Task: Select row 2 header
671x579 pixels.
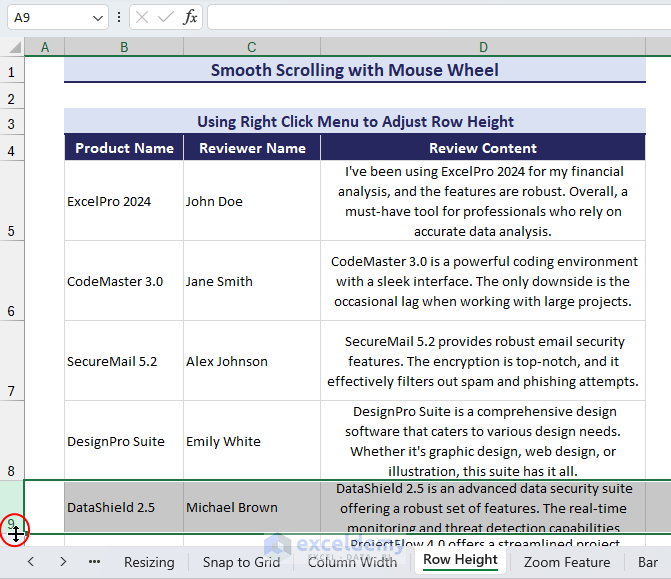Action: coord(12,96)
